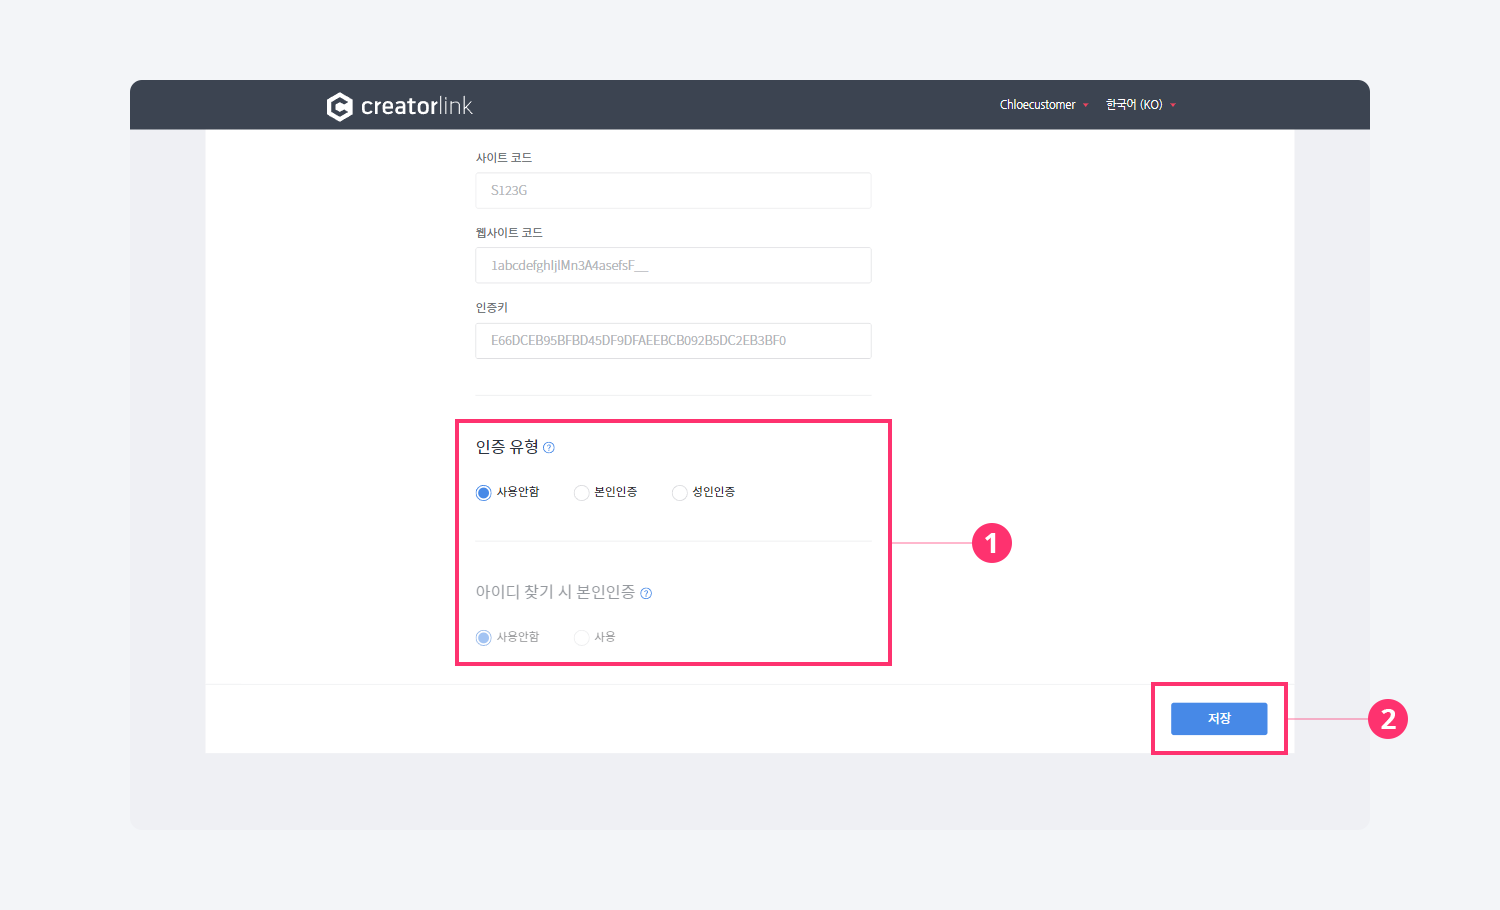The height and width of the screenshot is (910, 1500).
Task: Click the small arrow beside Chloecustomer
Action: (x=1086, y=105)
